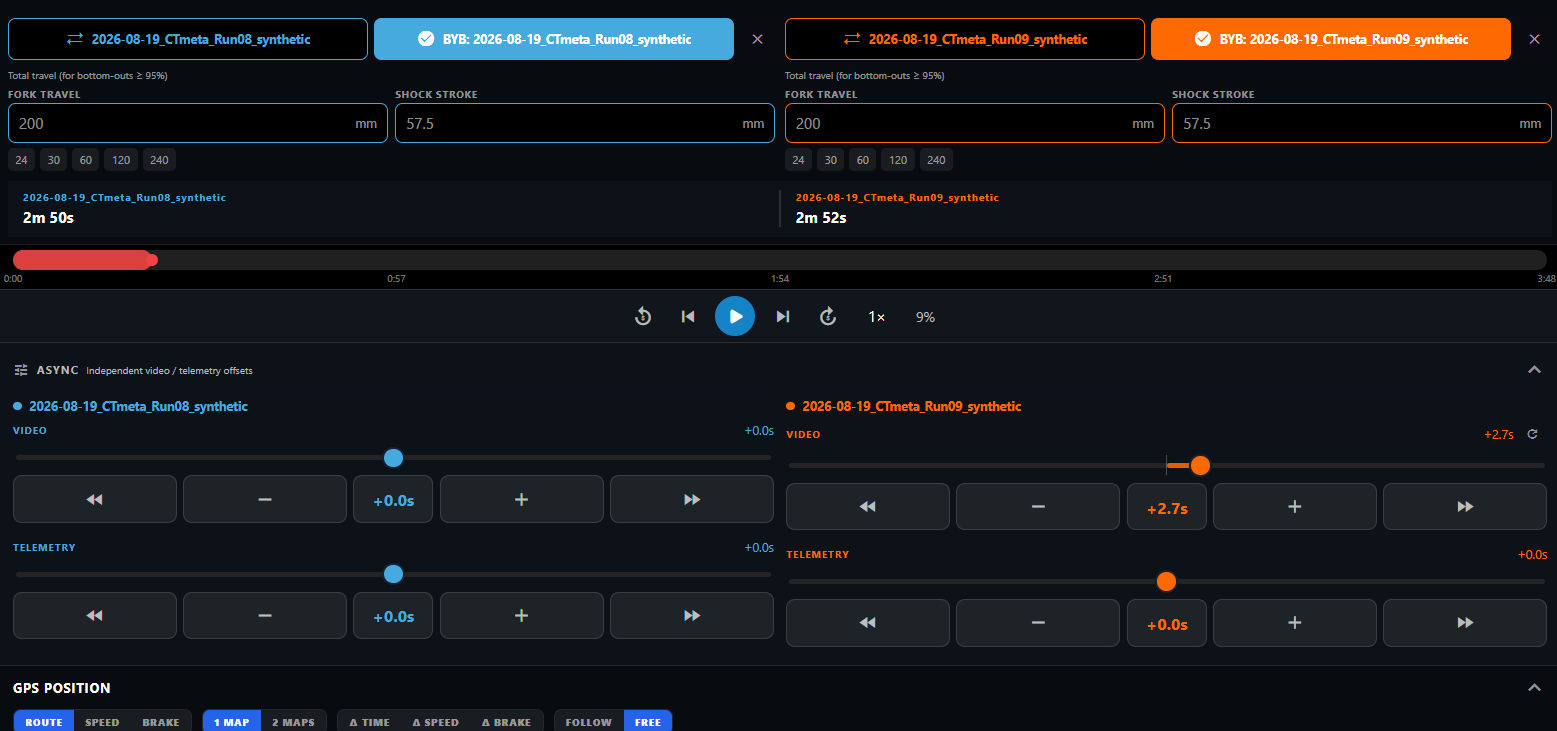The width and height of the screenshot is (1557, 731).
Task: Click the fast-rewind button under Run08 VIDEO
Action: pyautogui.click(x=95, y=499)
